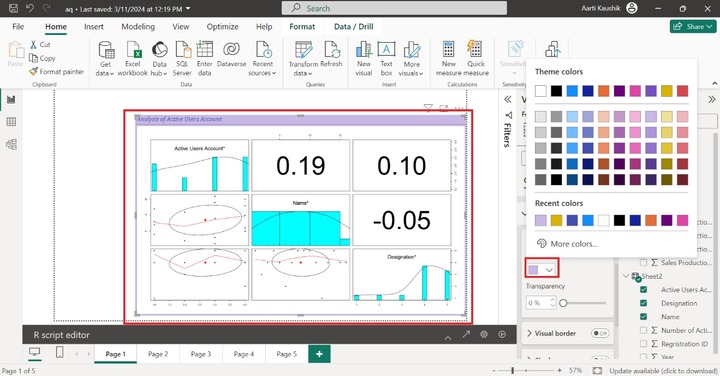Import an Excel workbook

point(133,58)
